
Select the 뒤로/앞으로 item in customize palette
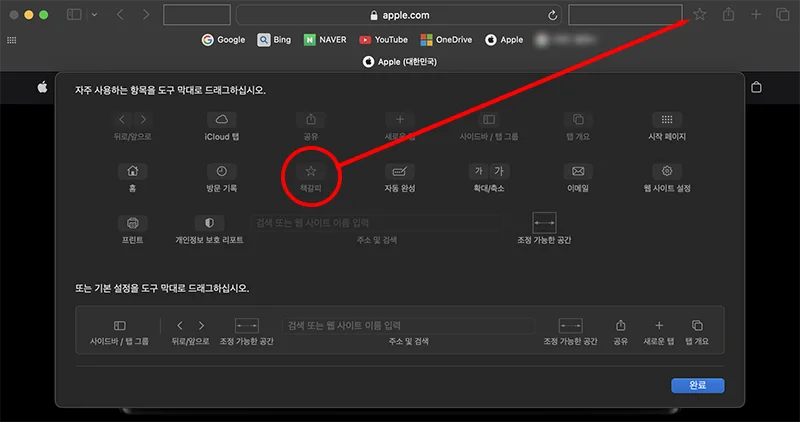[132, 126]
